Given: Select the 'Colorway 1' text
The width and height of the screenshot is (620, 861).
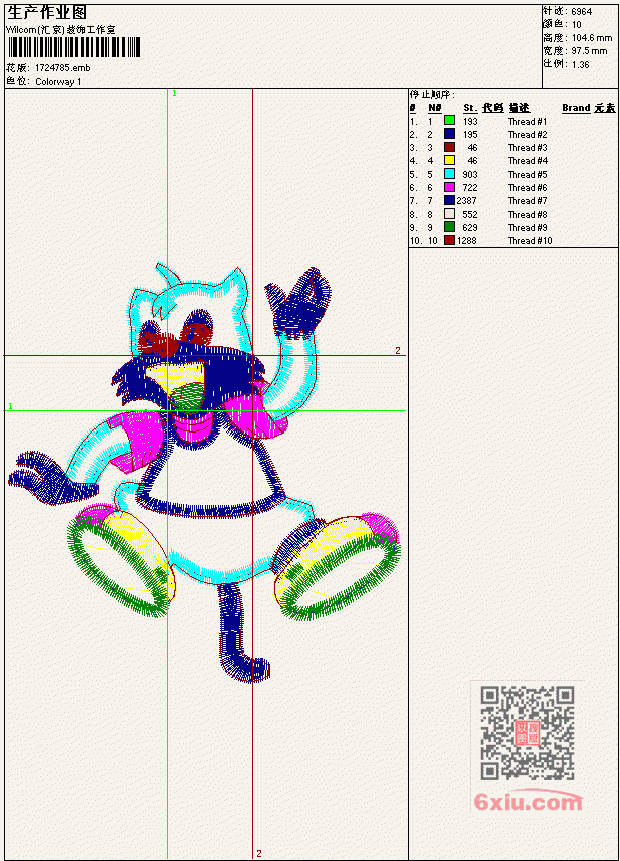Looking at the screenshot, I should (58, 82).
